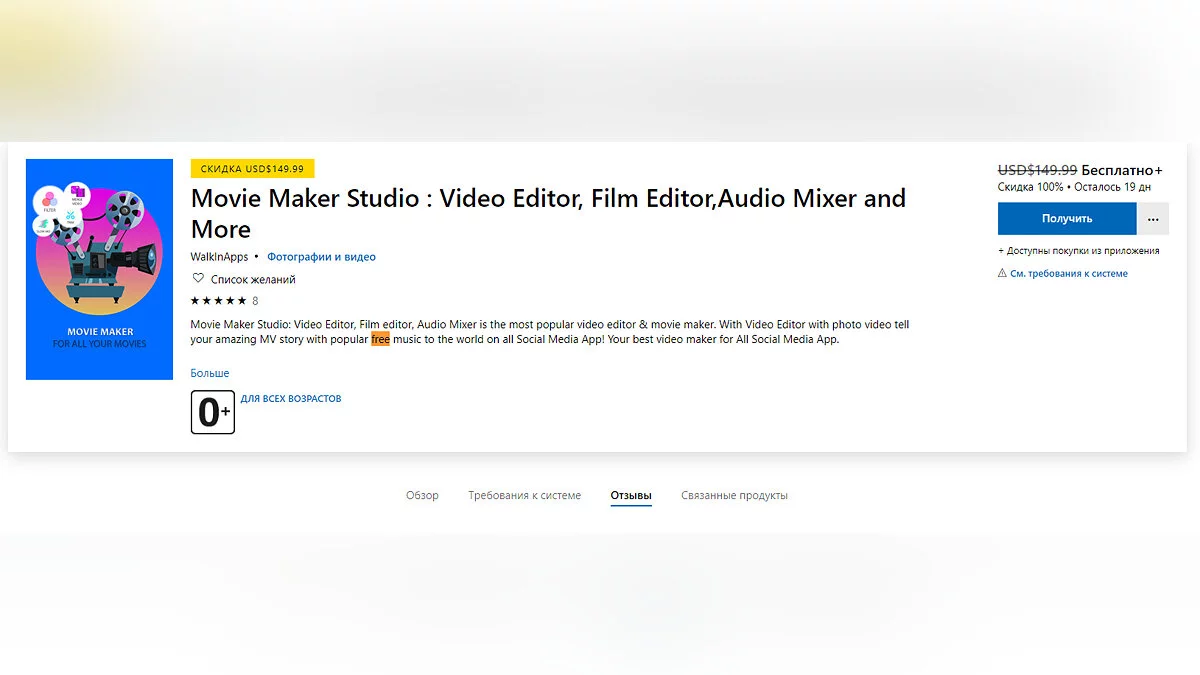
Task: Click the 0+ age rating badge
Action: pyautogui.click(x=213, y=412)
